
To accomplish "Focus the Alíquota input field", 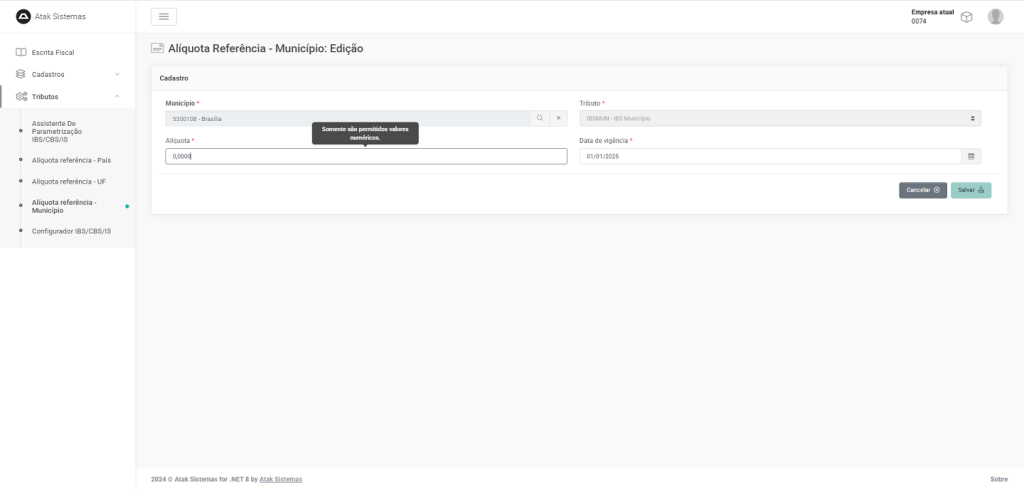I will click(x=366, y=157).
